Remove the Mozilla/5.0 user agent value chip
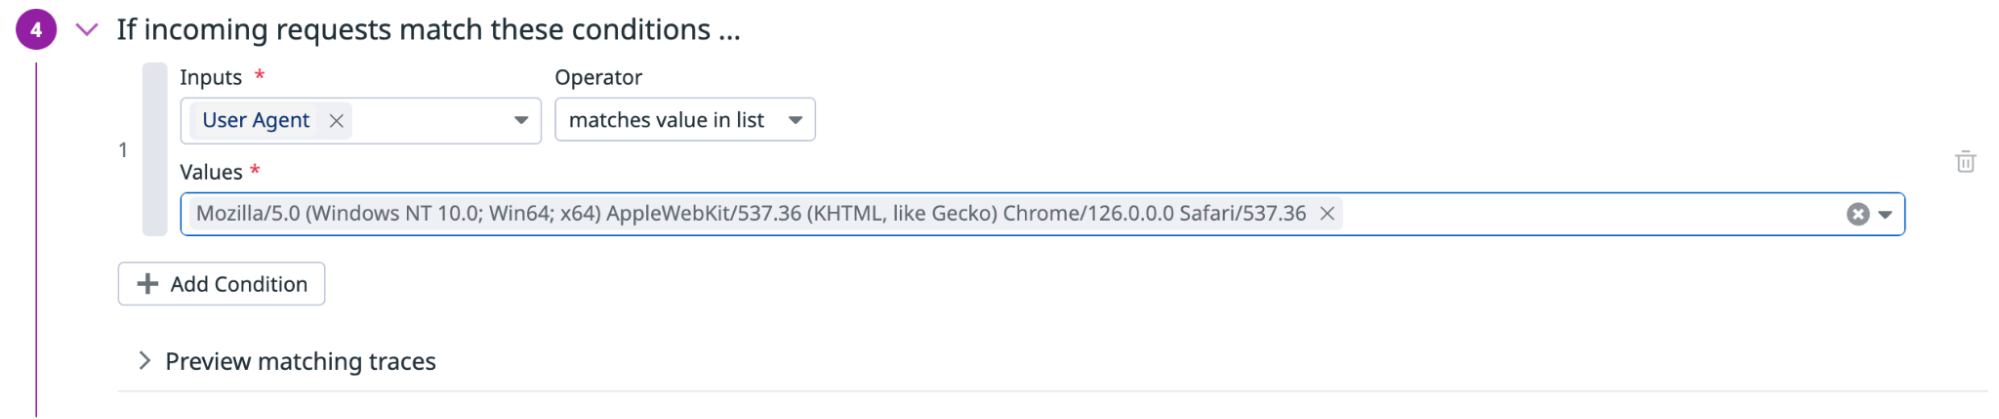 [x=1327, y=214]
